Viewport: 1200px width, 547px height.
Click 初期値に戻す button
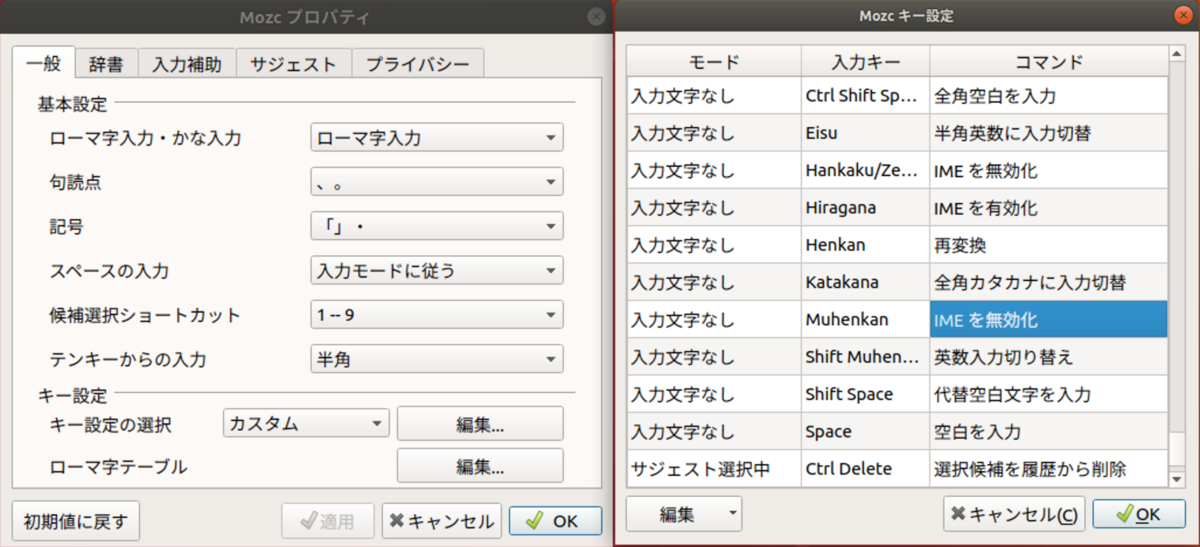(76, 521)
